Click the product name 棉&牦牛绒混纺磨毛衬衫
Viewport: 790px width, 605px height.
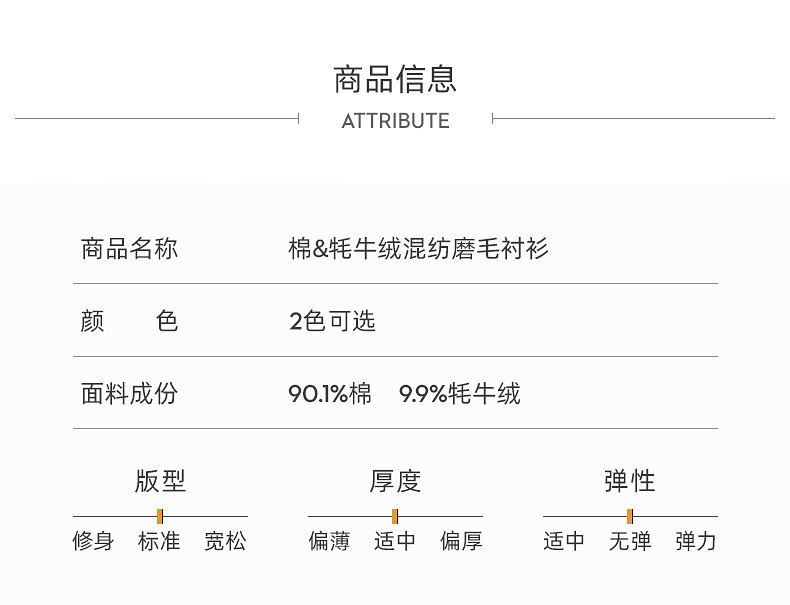click(418, 249)
